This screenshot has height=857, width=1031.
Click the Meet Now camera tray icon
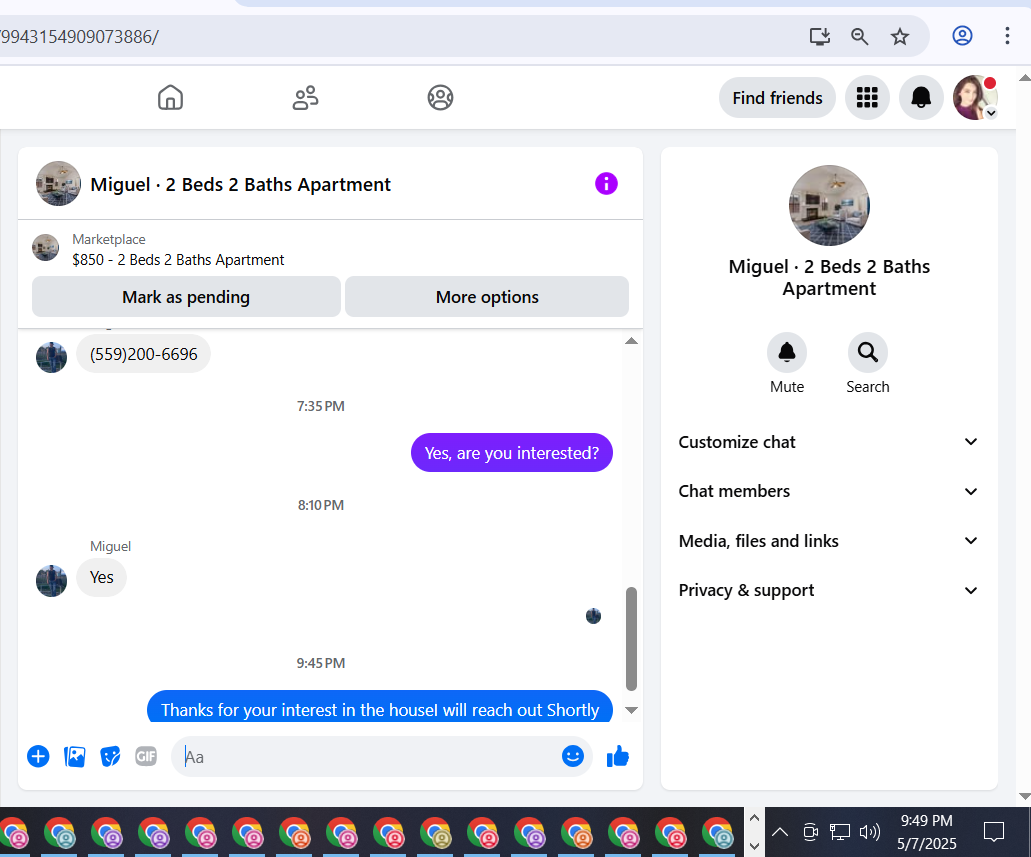click(x=810, y=832)
